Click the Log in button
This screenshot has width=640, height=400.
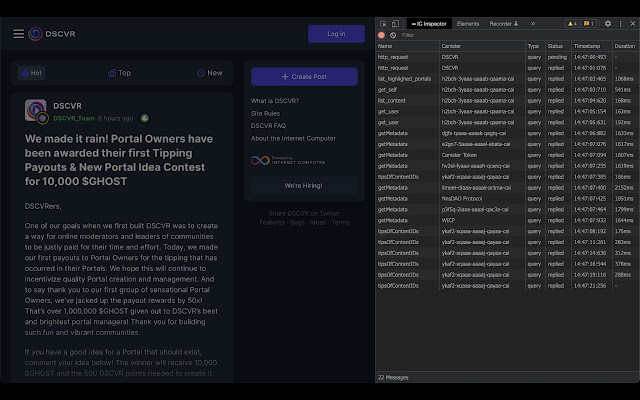tap(336, 34)
